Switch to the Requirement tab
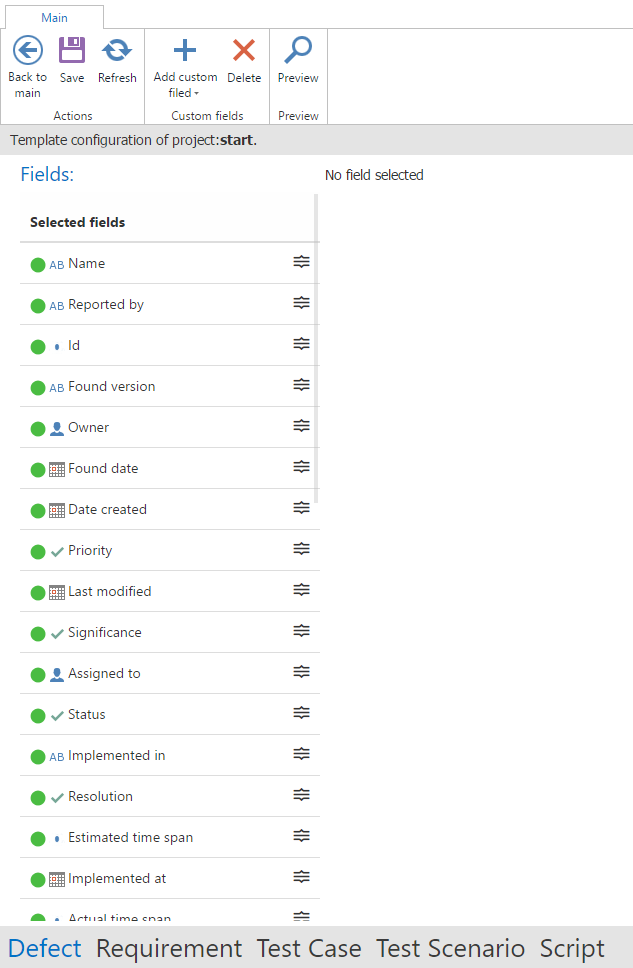633x968 pixels. tap(169, 948)
